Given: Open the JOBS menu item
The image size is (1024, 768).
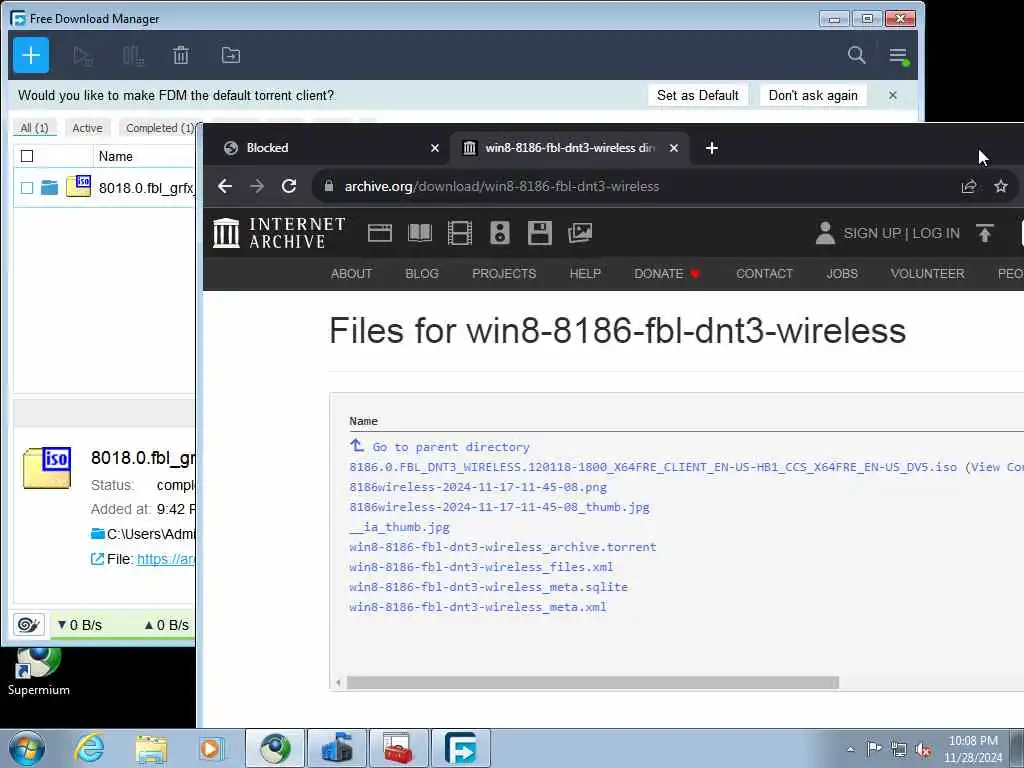Looking at the screenshot, I should coord(842,274).
